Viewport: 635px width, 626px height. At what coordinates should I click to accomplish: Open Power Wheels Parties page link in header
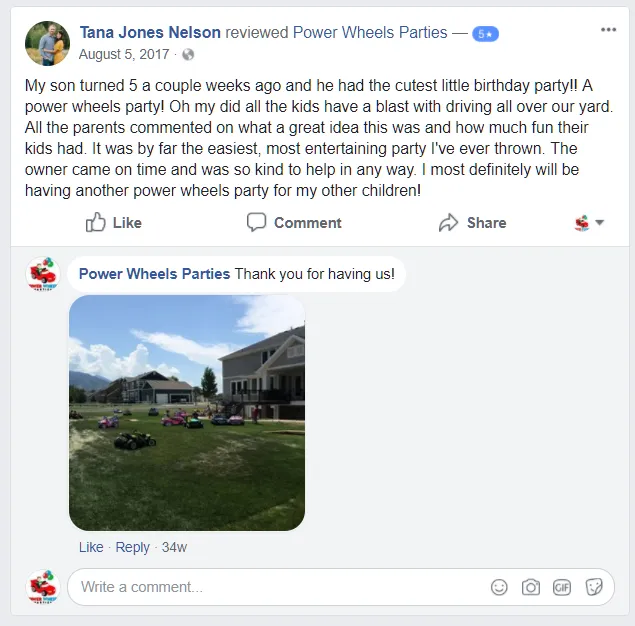(x=370, y=32)
